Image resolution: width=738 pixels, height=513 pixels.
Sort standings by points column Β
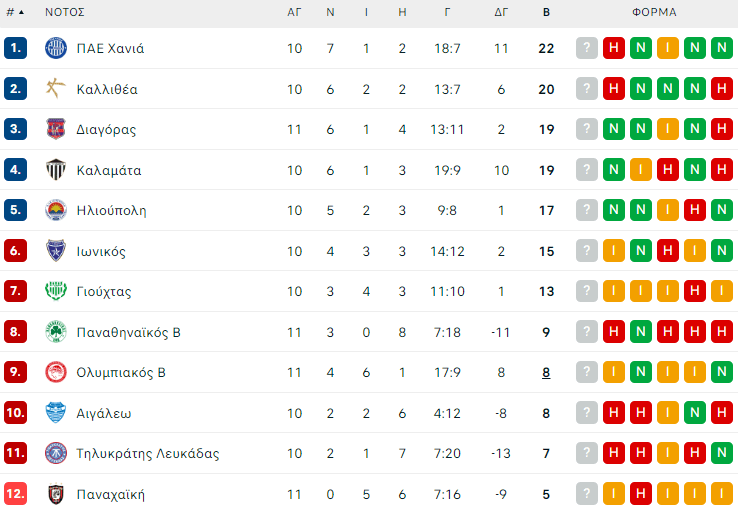tap(546, 13)
